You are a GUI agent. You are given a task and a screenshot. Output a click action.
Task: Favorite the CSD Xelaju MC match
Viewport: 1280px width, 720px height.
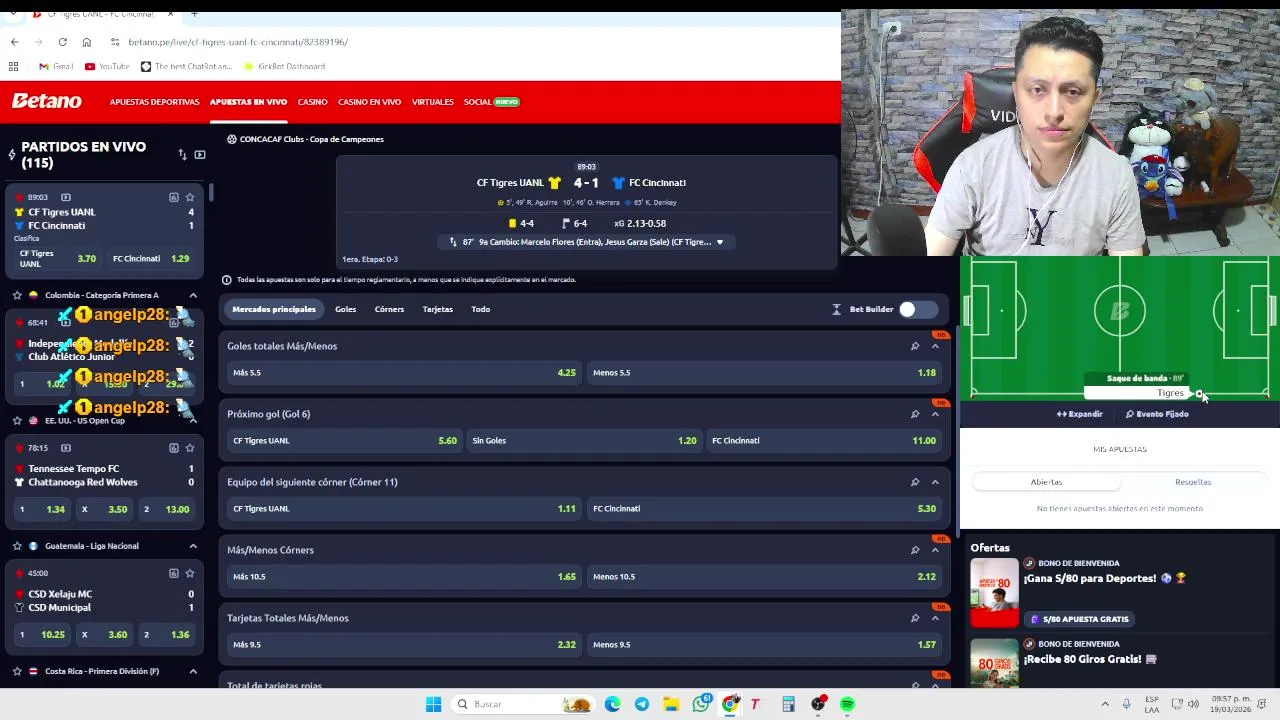[190, 573]
